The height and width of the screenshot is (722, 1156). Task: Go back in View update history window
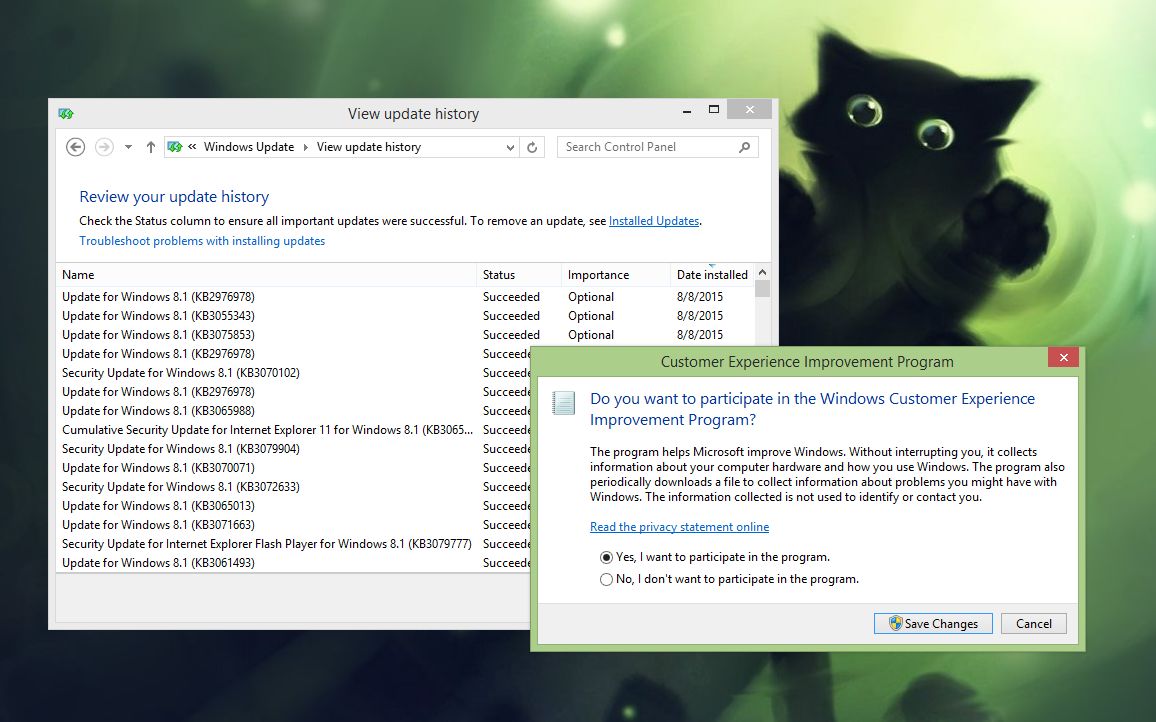[75, 147]
